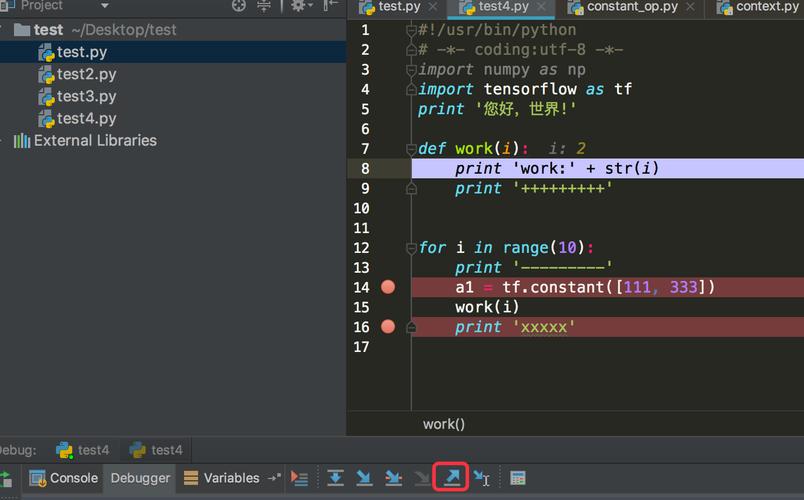804x500 pixels.
Task: Click the fold end marker at line 2
Action: tap(411, 50)
